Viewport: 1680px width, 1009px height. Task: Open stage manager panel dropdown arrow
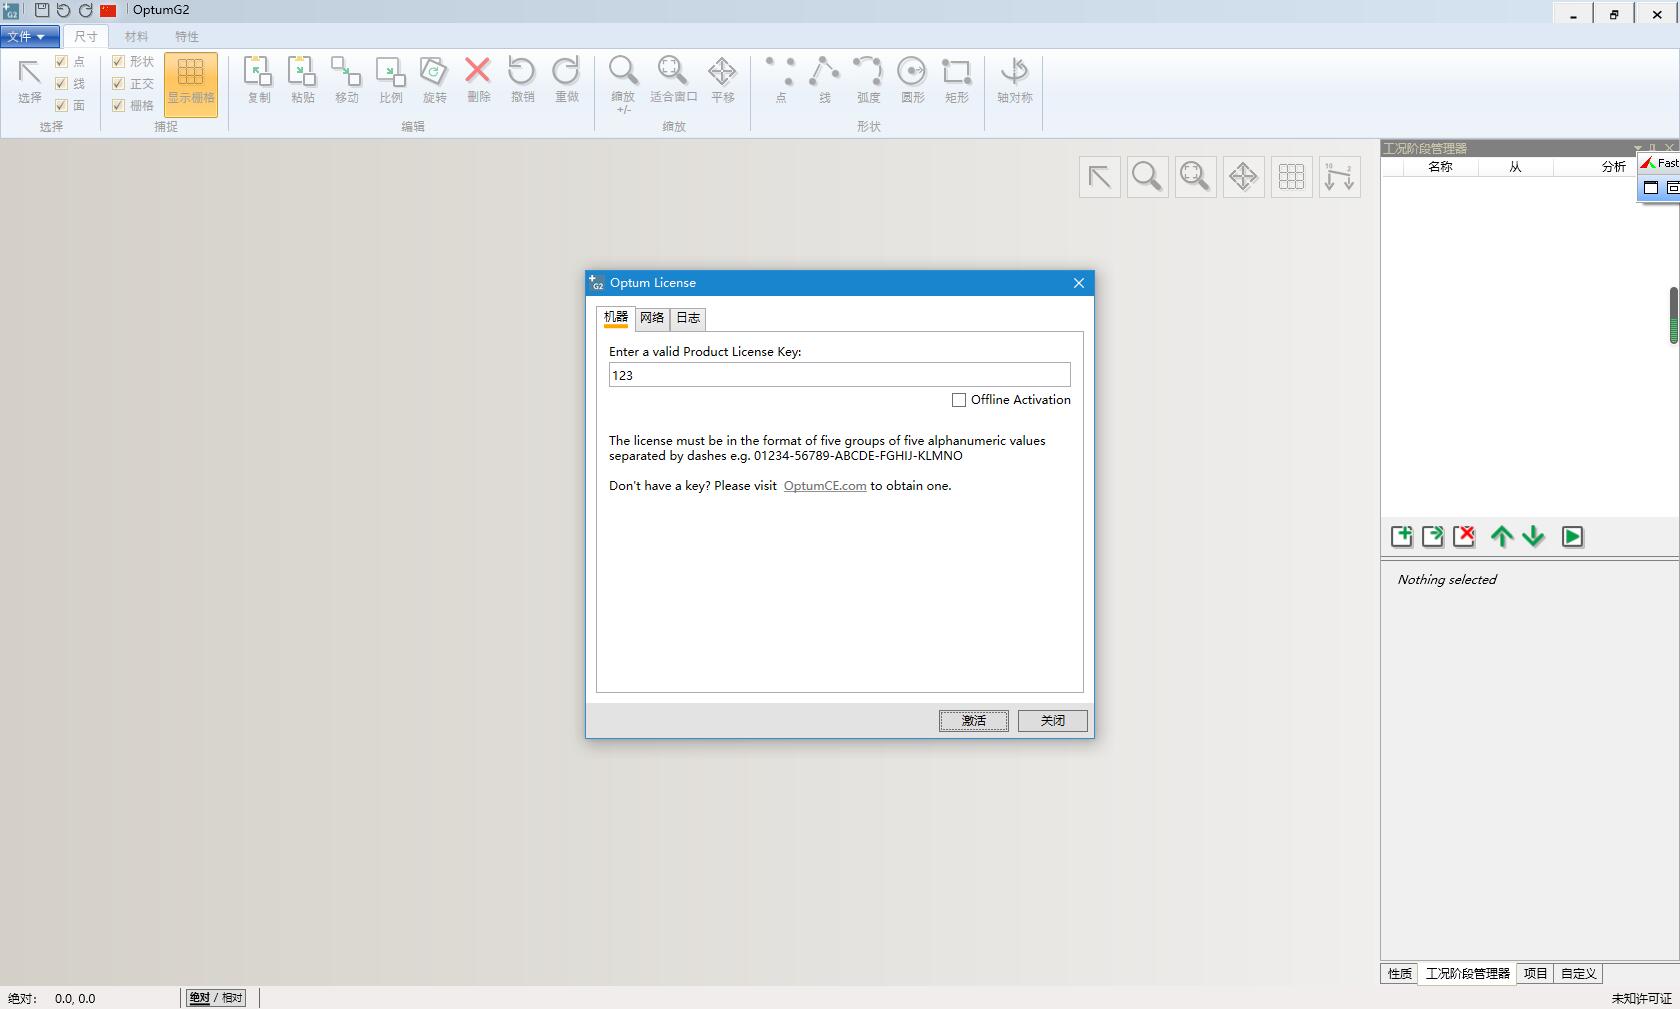pyautogui.click(x=1637, y=148)
